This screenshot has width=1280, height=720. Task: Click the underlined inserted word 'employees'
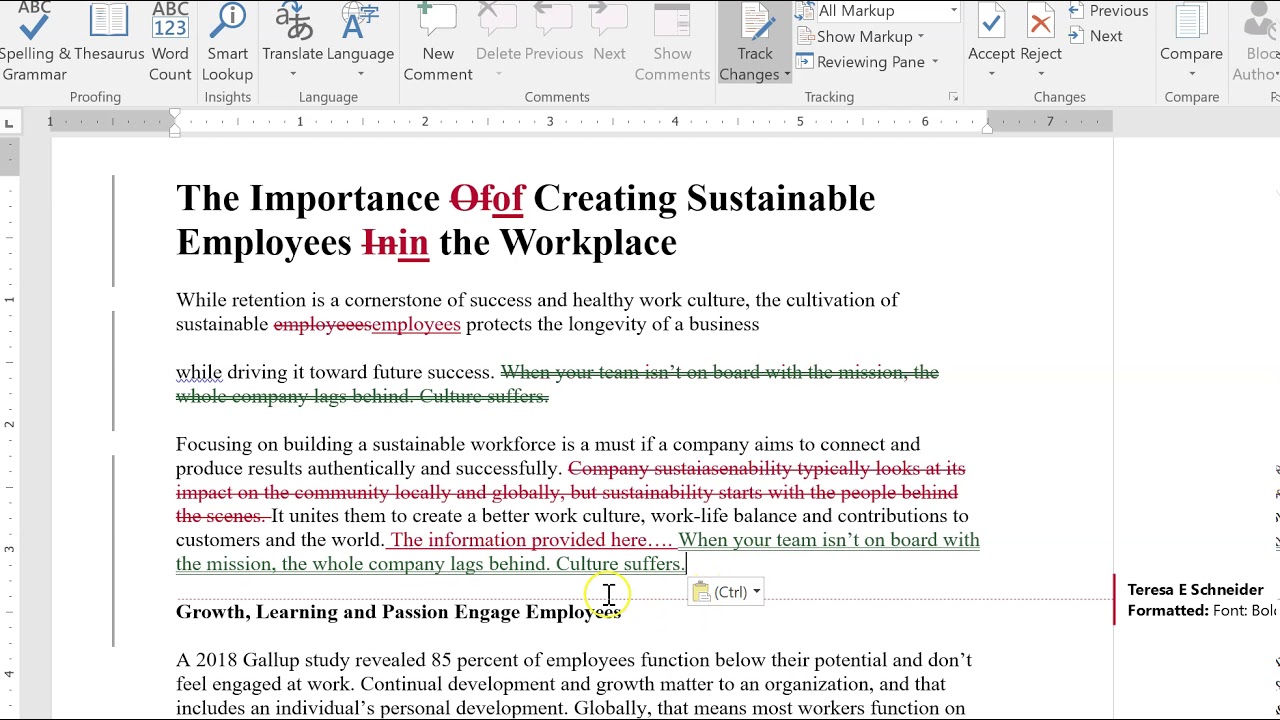(x=416, y=324)
